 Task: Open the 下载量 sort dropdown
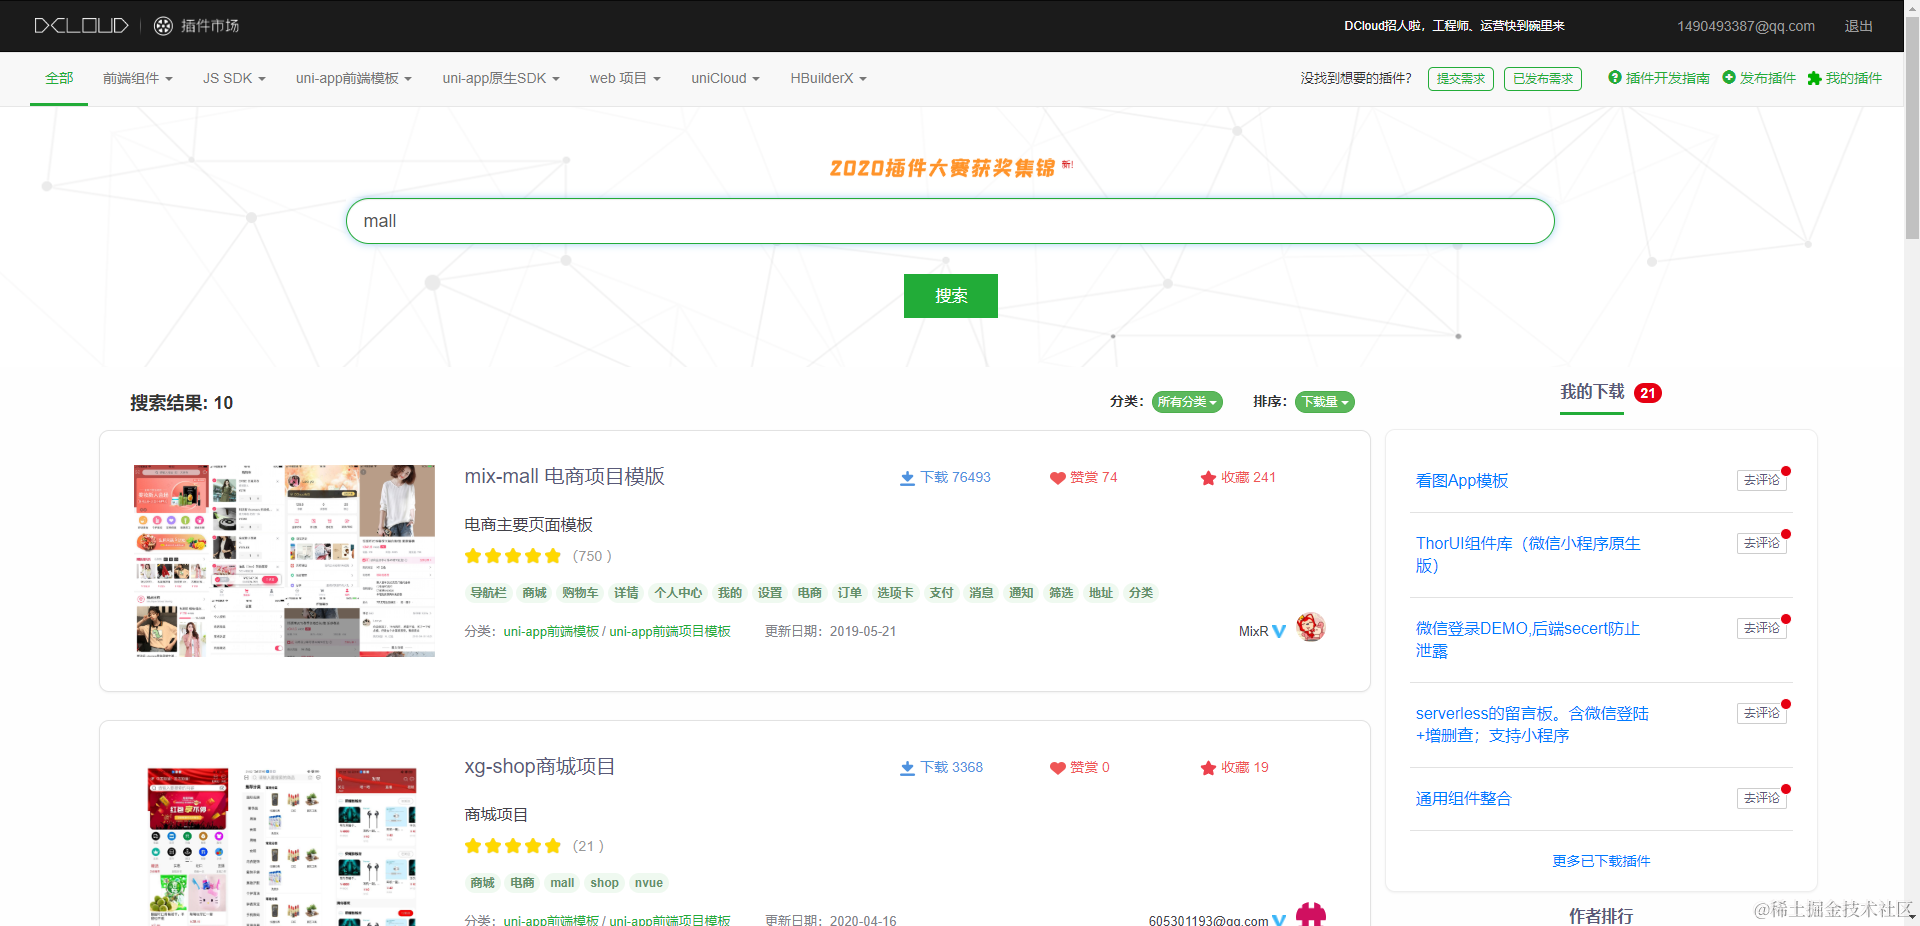[1325, 402]
